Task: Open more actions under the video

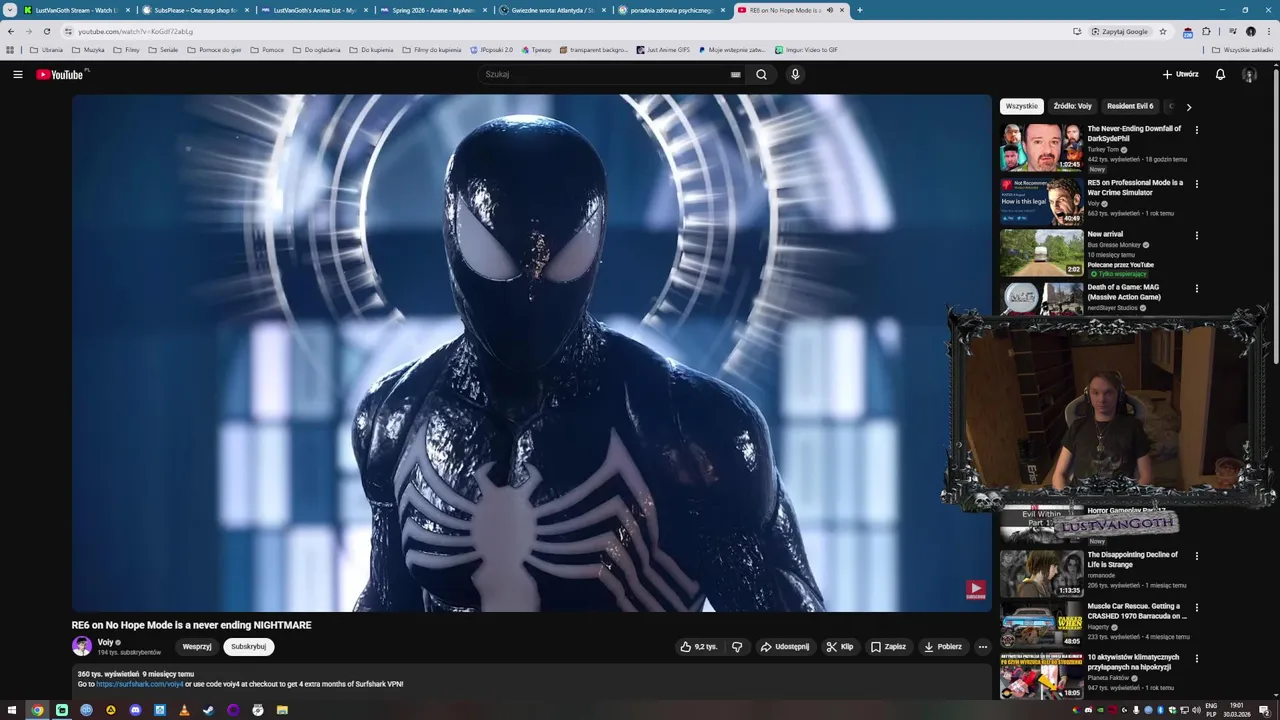Action: (982, 647)
